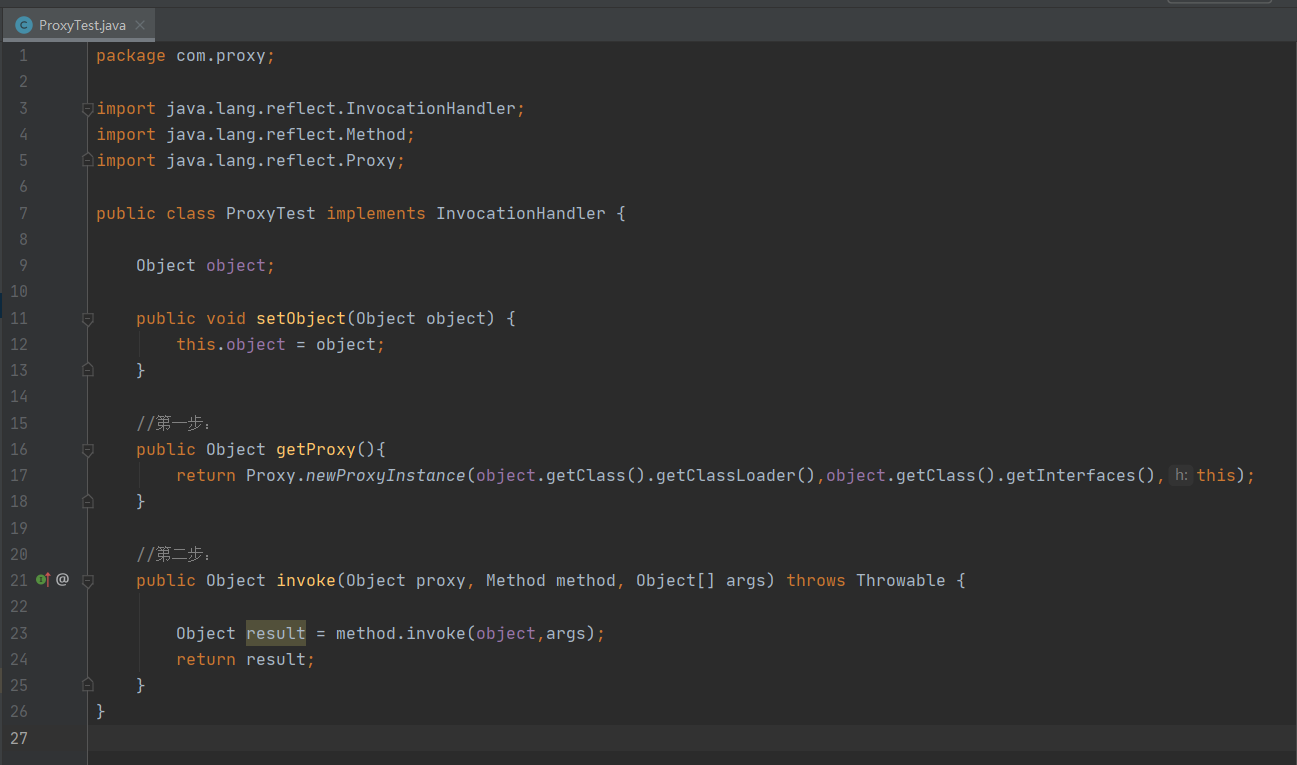Click InvocationHandler in the class declaration
Image resolution: width=1297 pixels, height=765 pixels.
tap(520, 212)
